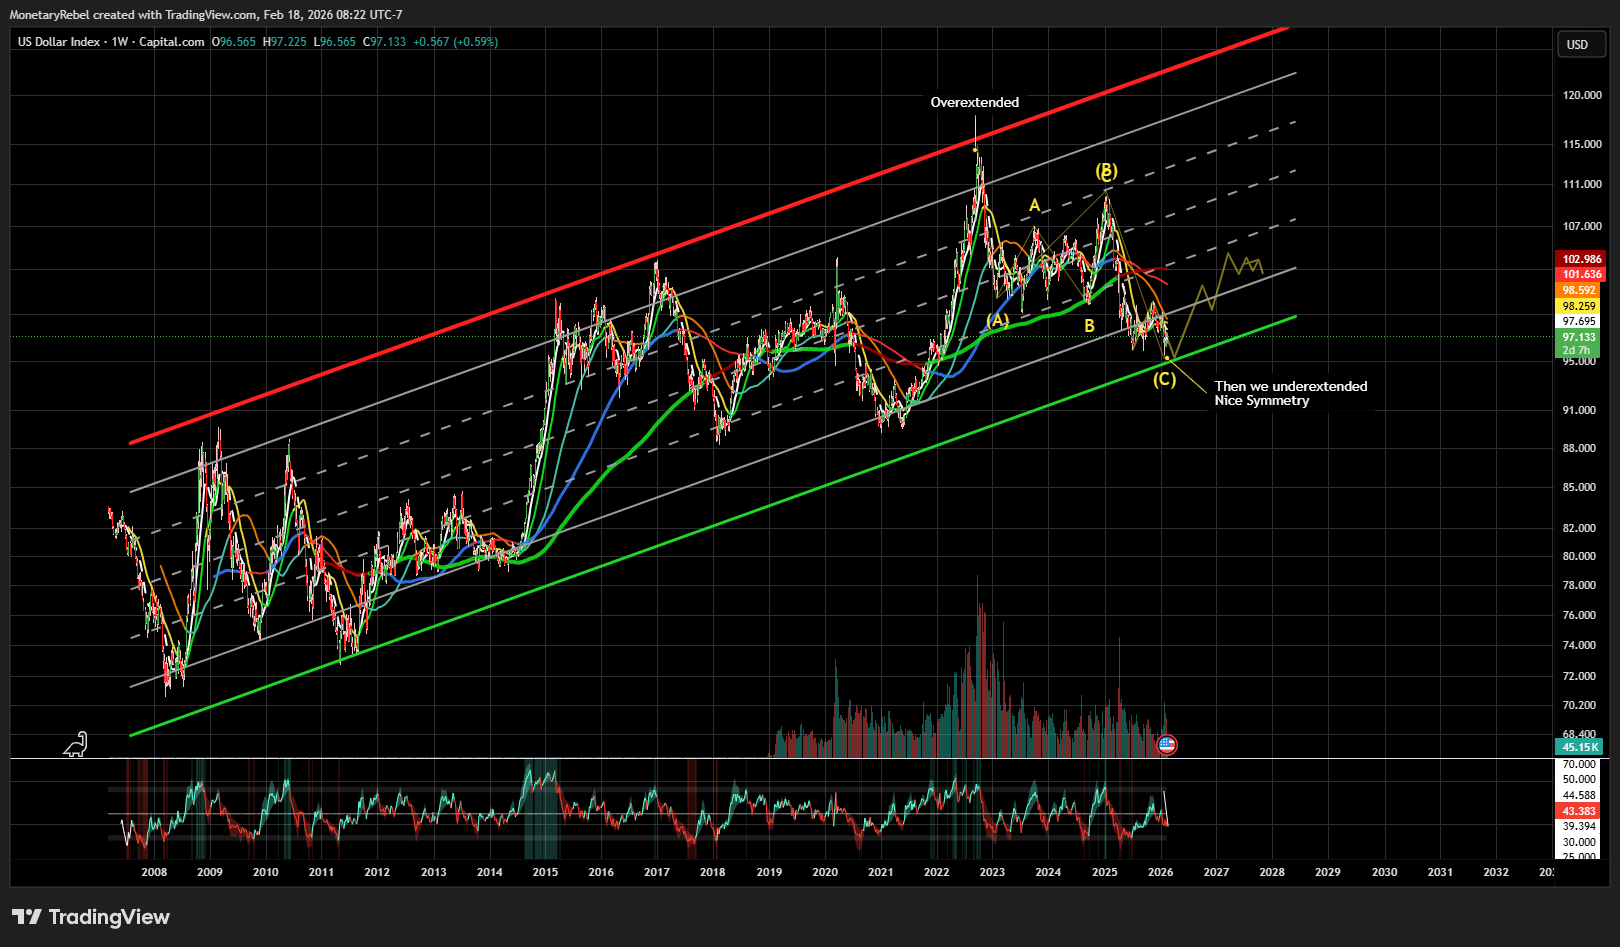Click the MonetaryRebel created-with caption
Screen dimensions: 1620x947
coord(206,15)
